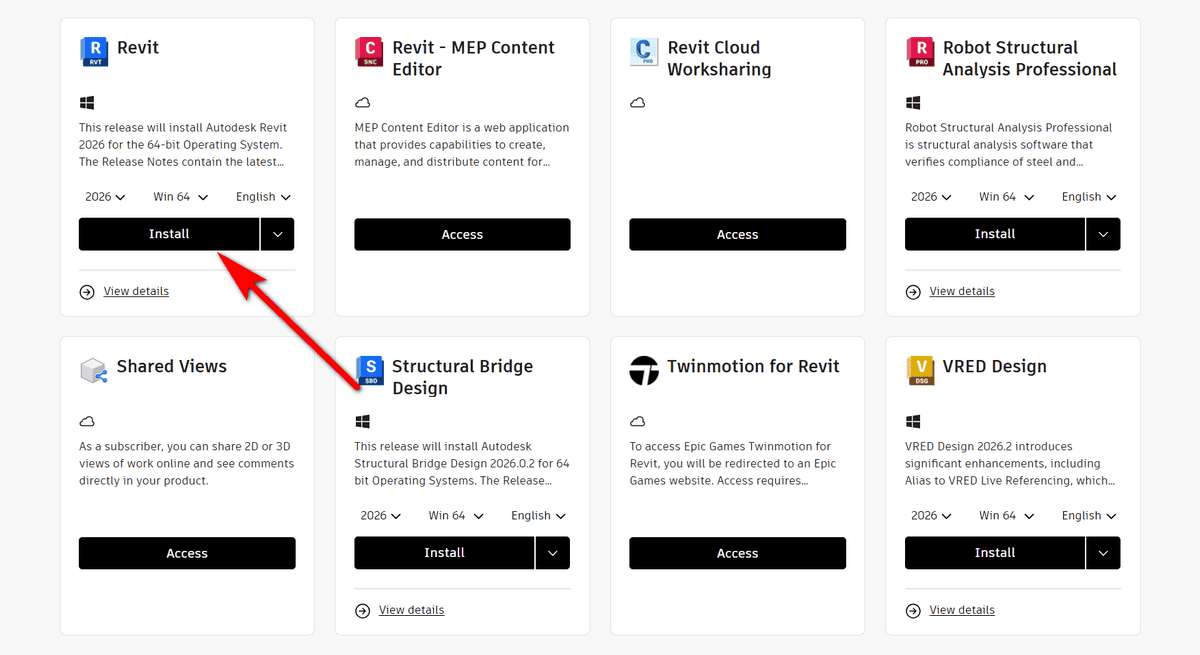The image size is (1200, 655).
Task: Click the Robot Structural Analysis Professional icon
Action: [920, 51]
